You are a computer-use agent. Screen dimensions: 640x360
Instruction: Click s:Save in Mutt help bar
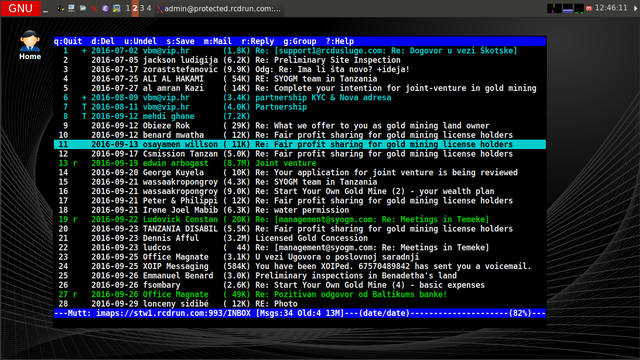pyautogui.click(x=180, y=41)
